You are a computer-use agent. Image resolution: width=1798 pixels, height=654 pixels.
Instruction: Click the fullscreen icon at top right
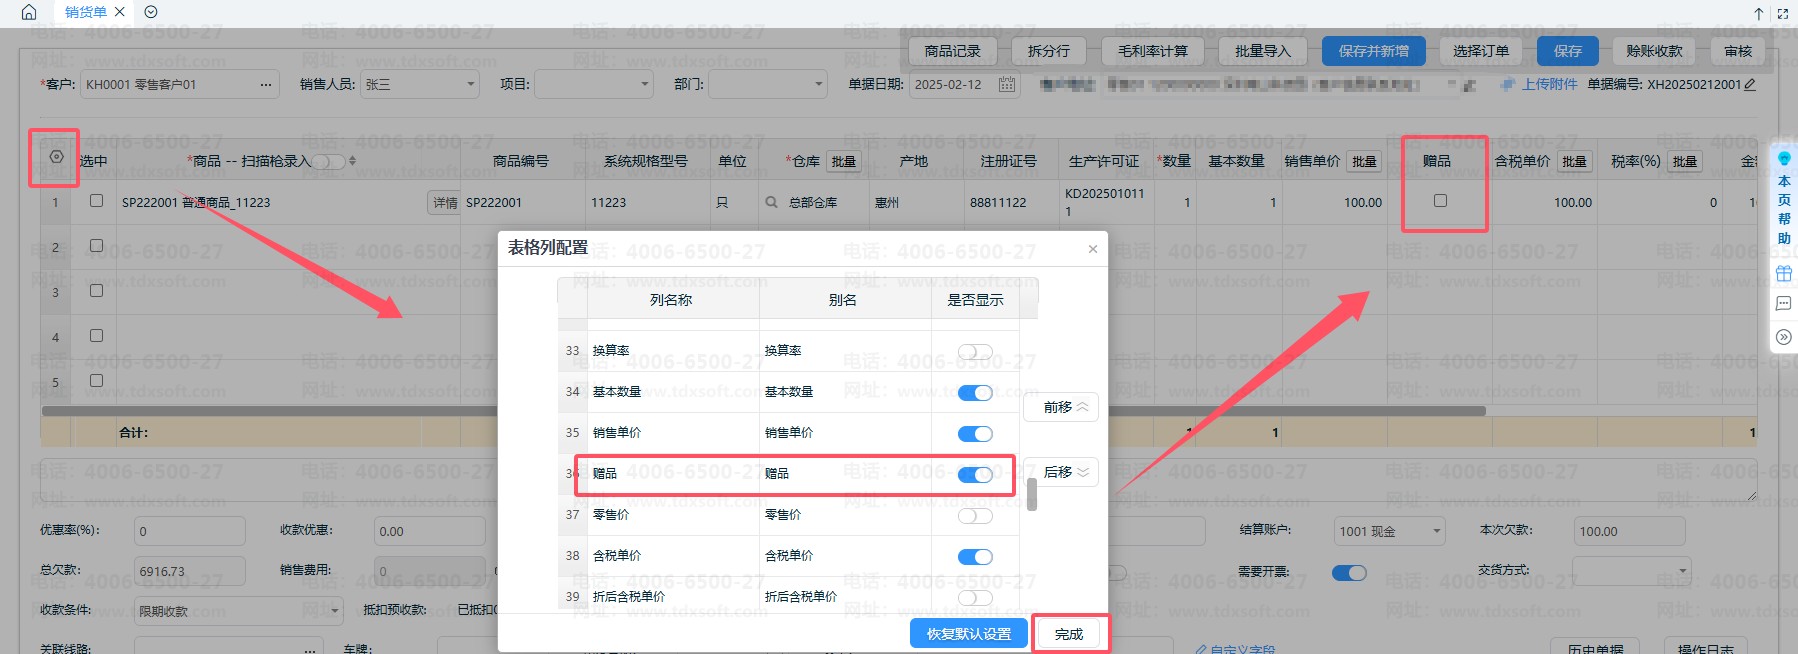pos(1782,13)
